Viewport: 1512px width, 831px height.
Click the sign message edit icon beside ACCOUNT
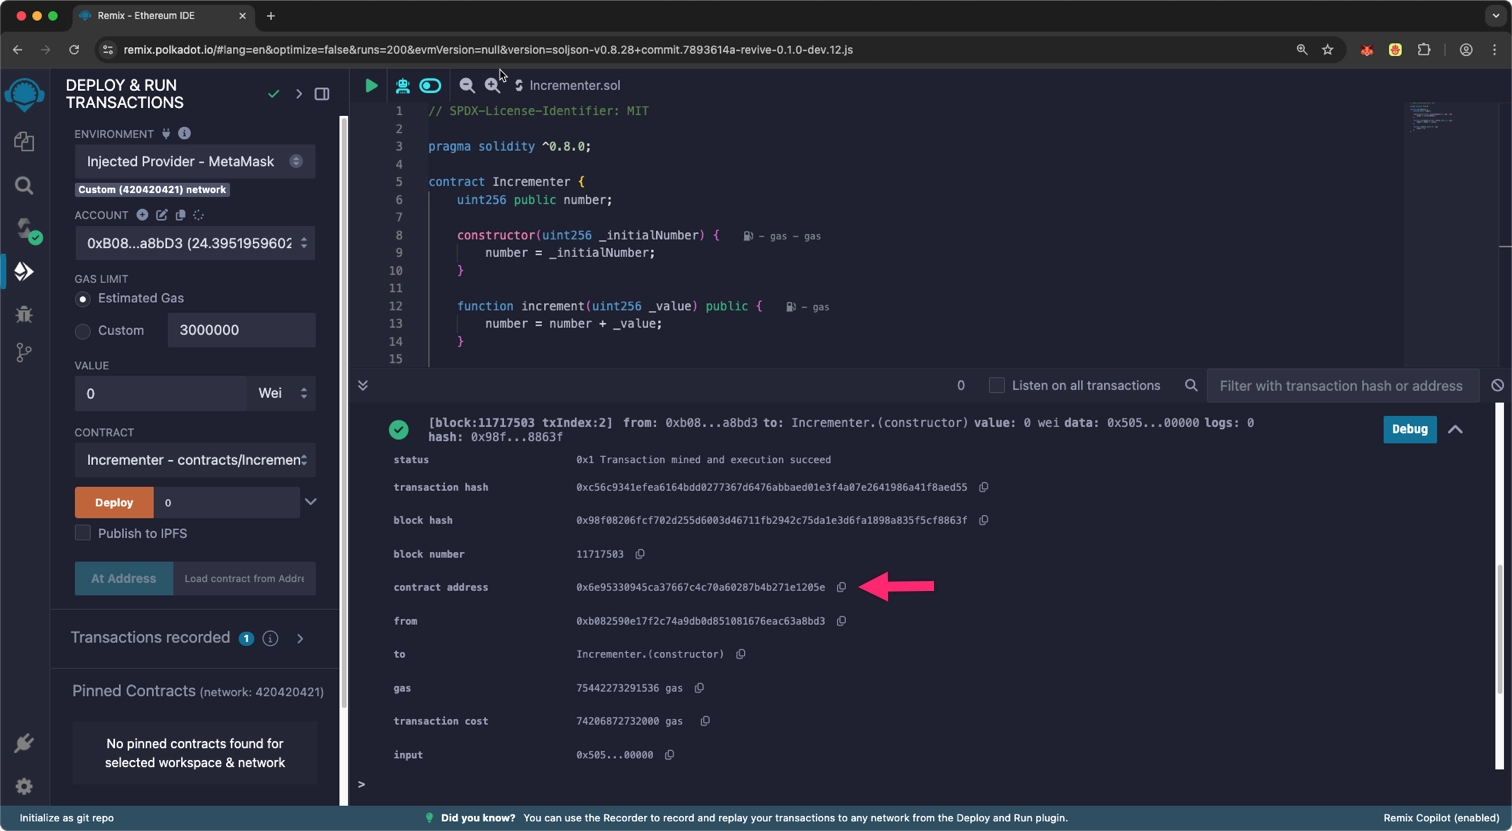(x=161, y=215)
